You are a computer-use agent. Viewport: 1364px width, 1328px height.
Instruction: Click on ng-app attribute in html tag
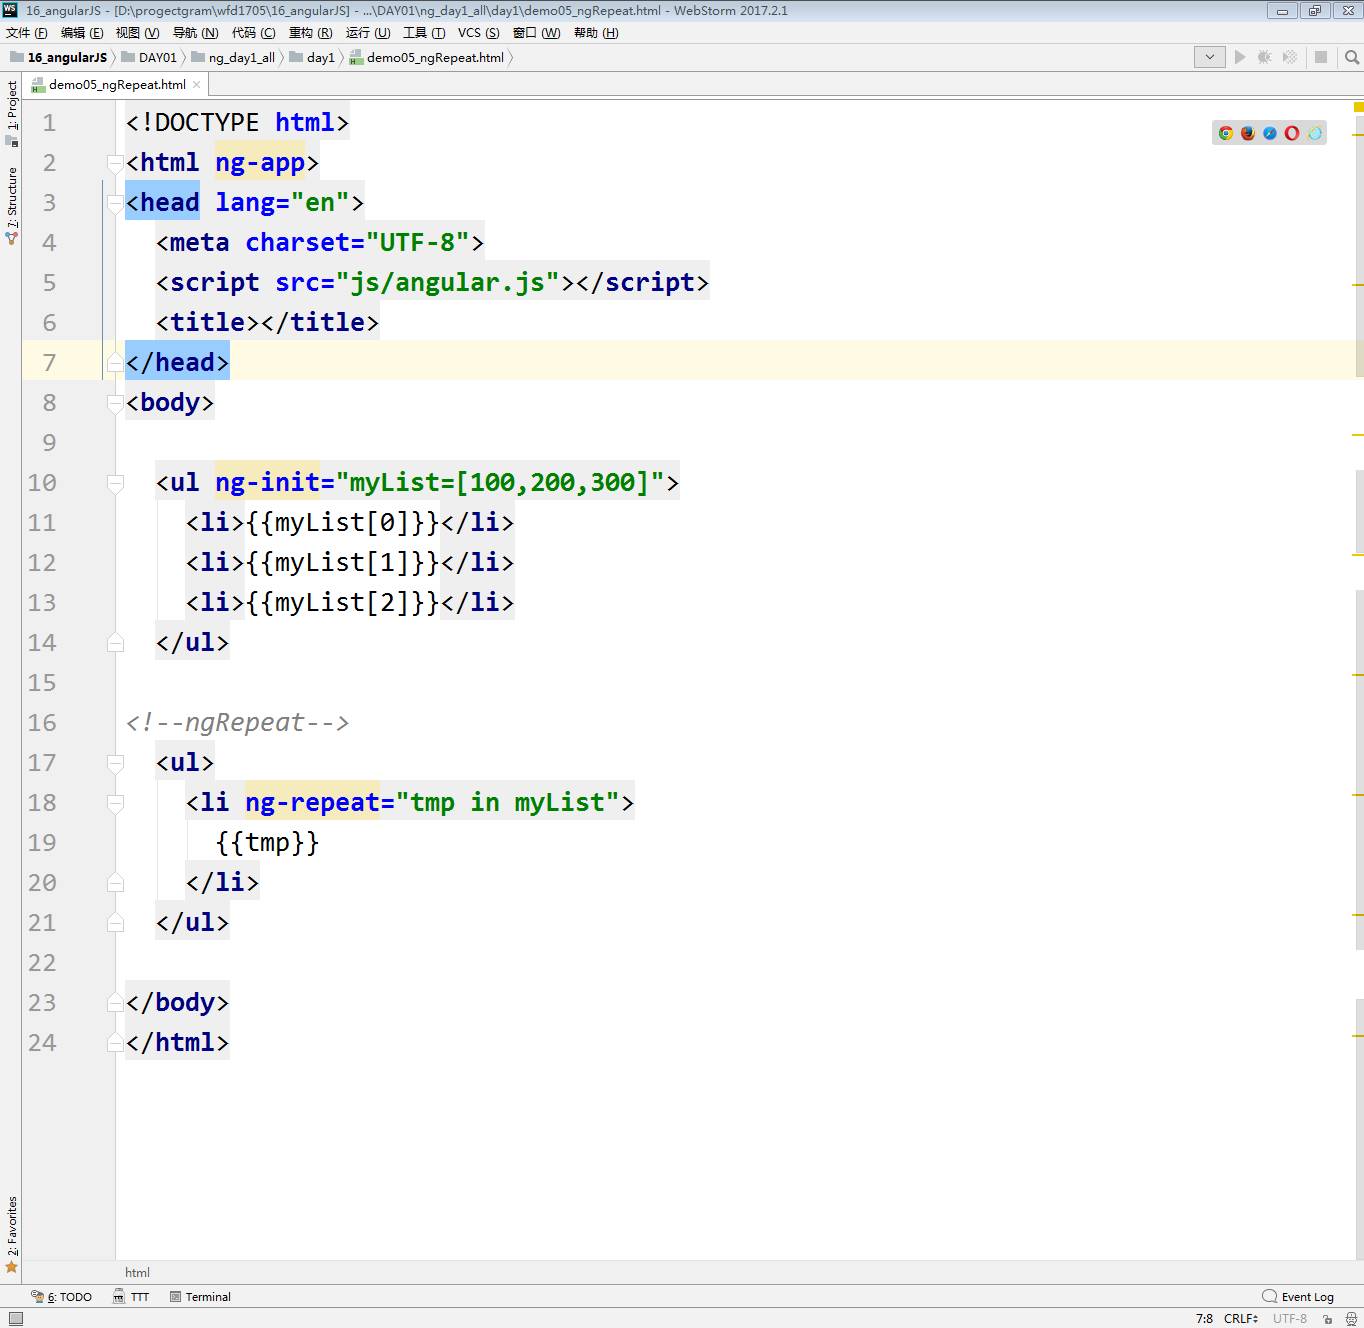[260, 162]
